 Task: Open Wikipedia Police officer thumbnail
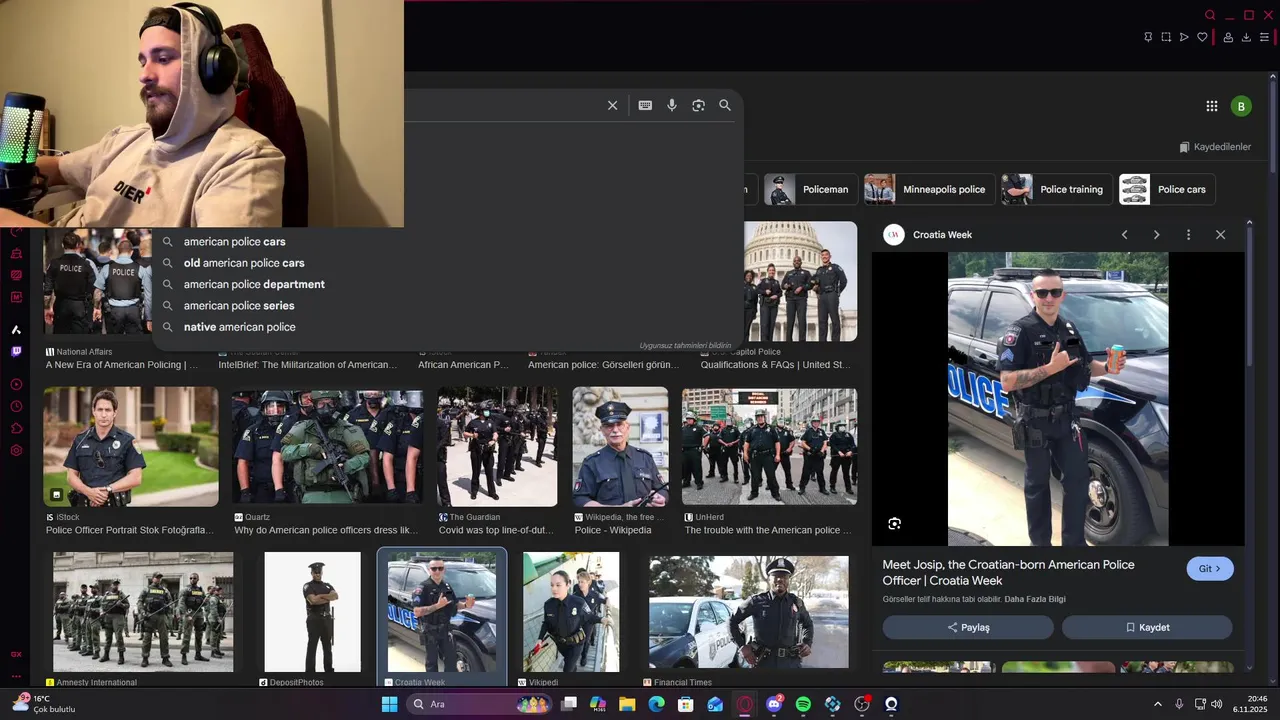click(620, 447)
